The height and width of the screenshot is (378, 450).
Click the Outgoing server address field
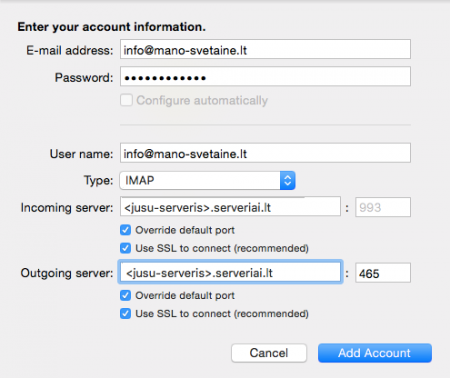tap(230, 272)
